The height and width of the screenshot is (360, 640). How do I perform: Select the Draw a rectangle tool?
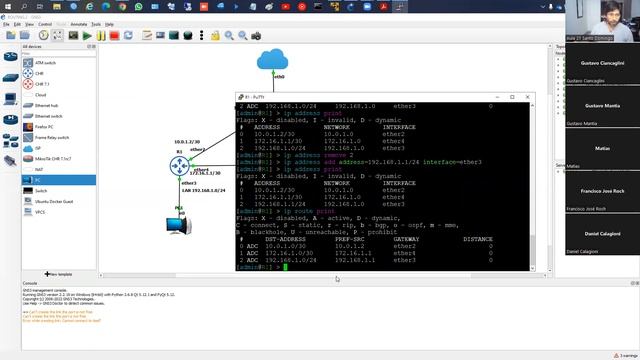174,36
